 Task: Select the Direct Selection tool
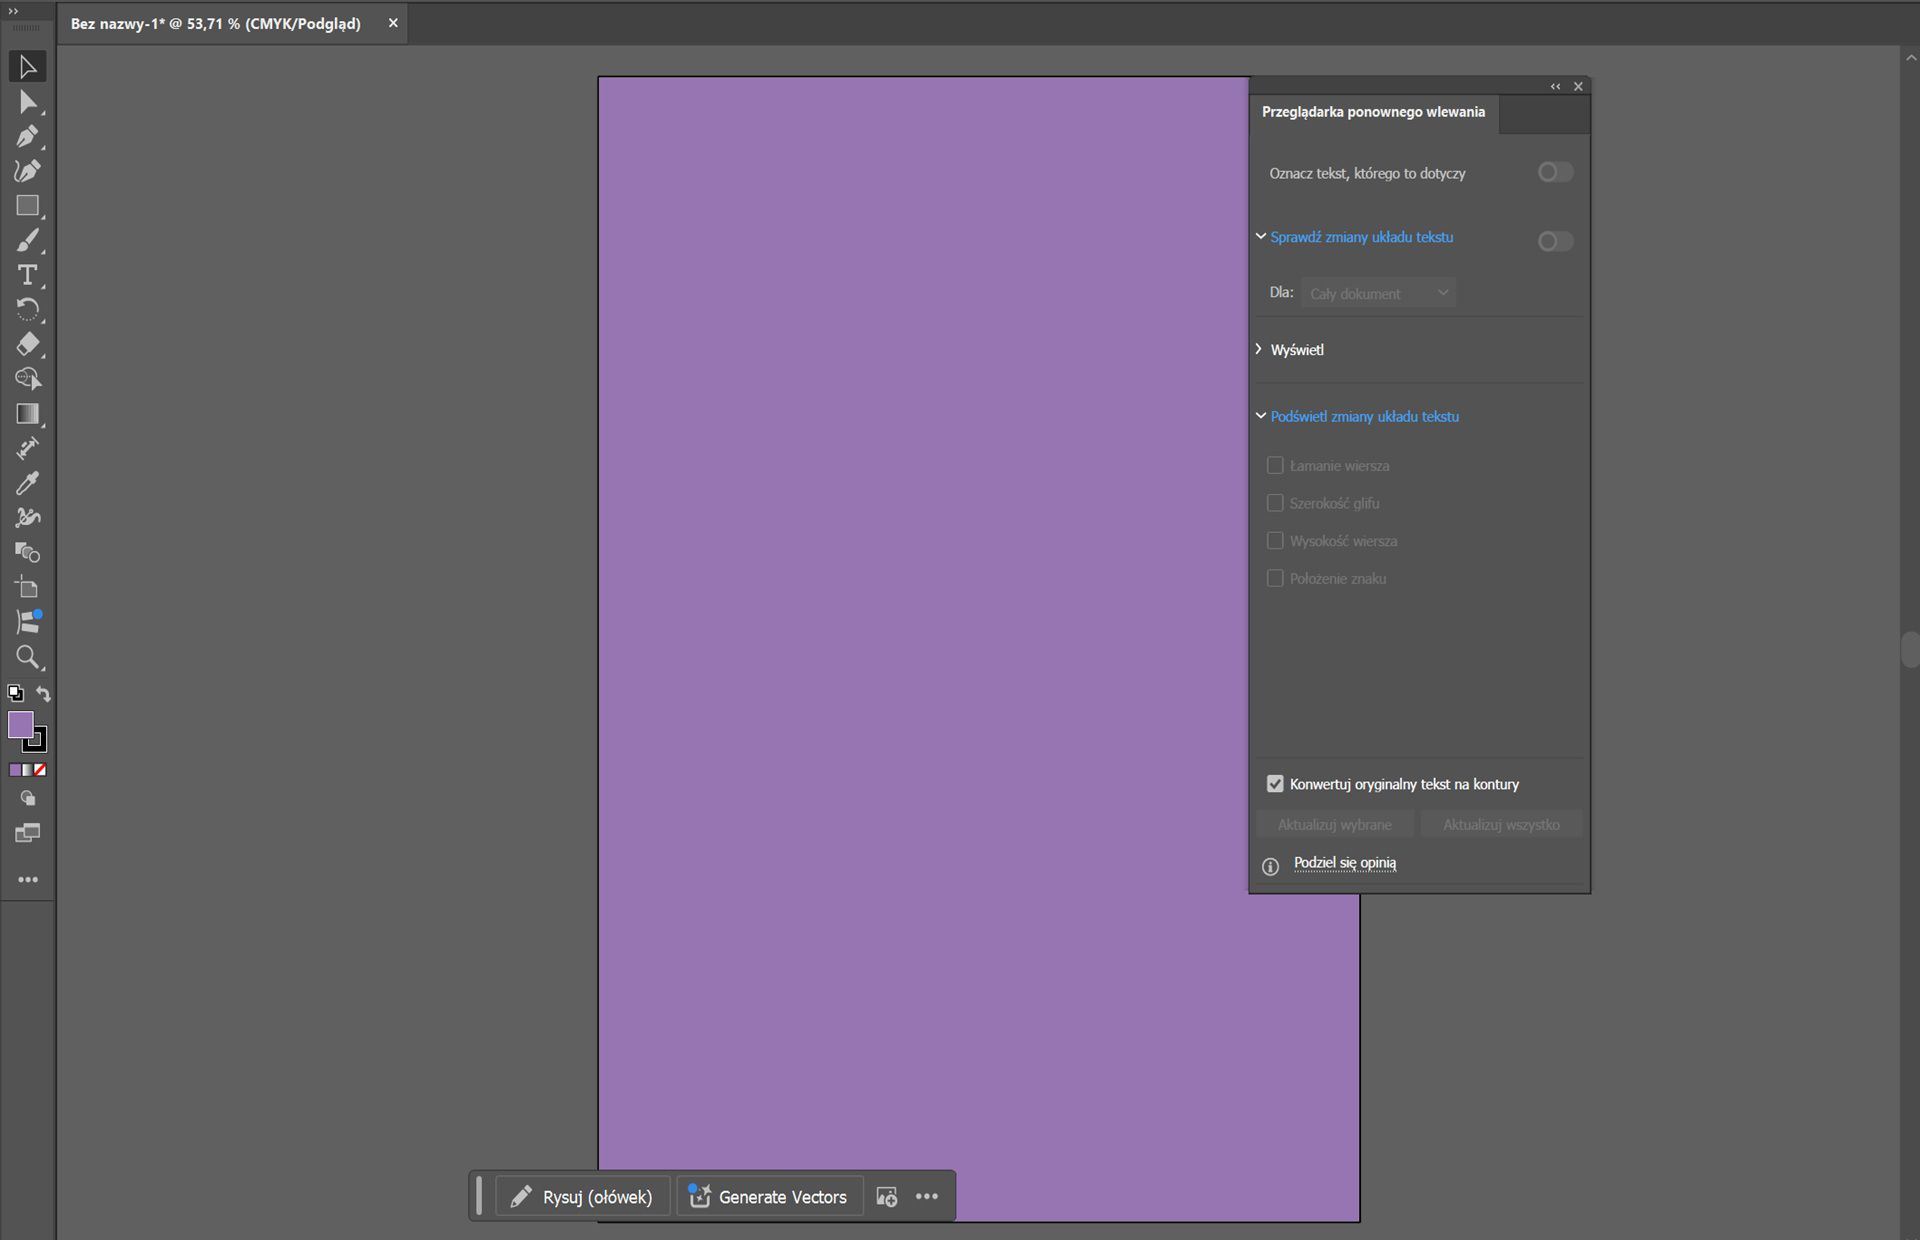click(27, 102)
